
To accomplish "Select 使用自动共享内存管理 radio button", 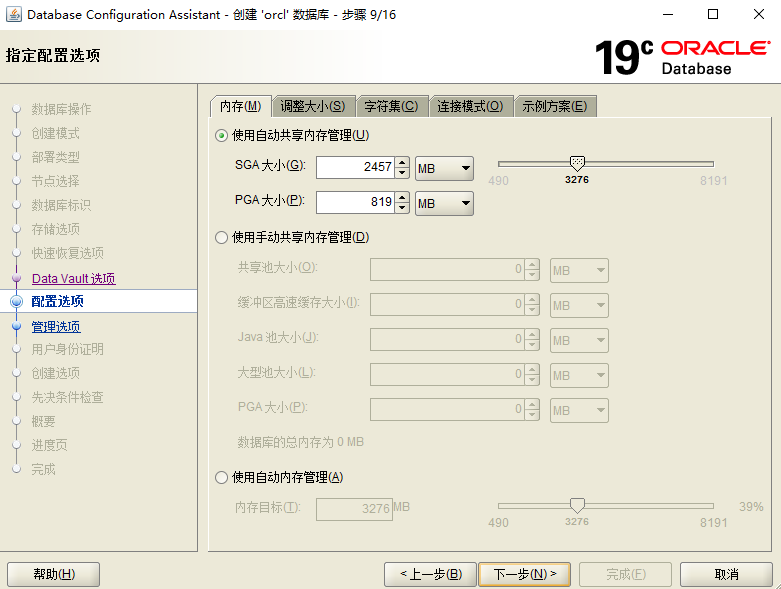I will [222, 135].
